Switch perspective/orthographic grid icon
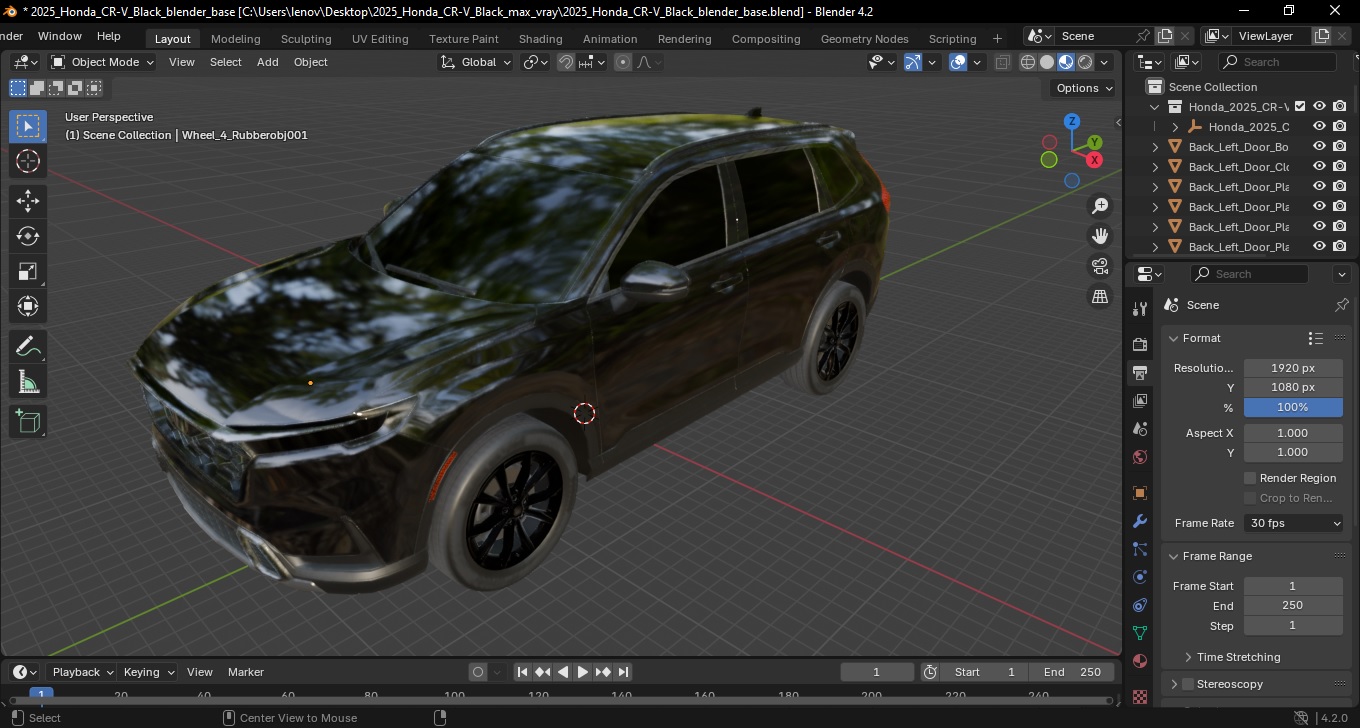Viewport: 1360px width, 728px height. click(1100, 296)
